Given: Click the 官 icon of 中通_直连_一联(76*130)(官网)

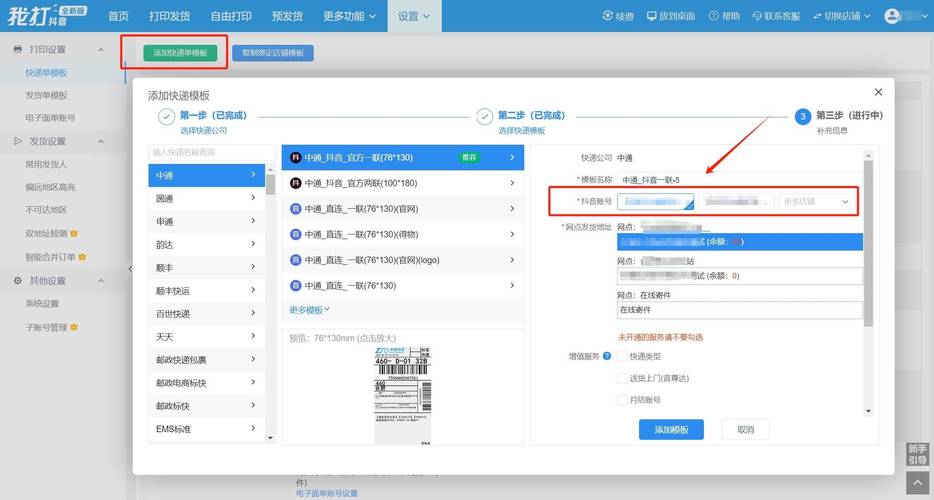Looking at the screenshot, I should tap(295, 209).
